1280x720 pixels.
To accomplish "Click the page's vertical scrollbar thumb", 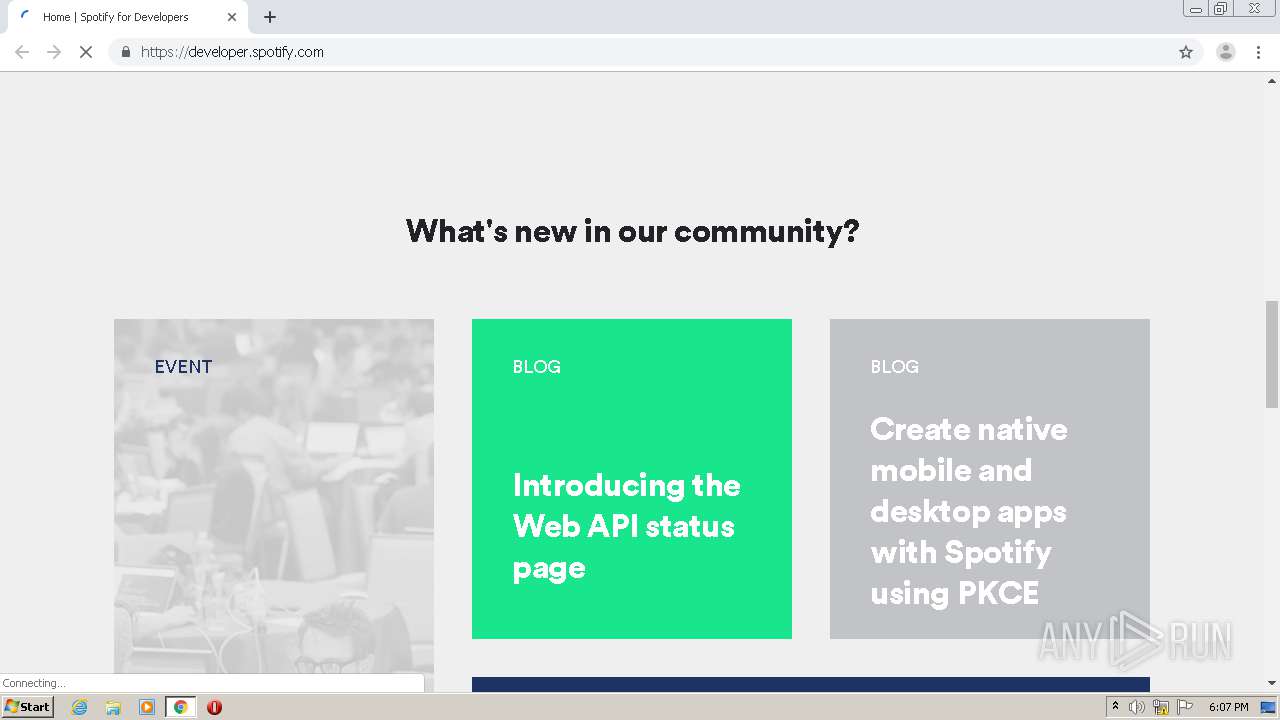I will (x=1272, y=353).
